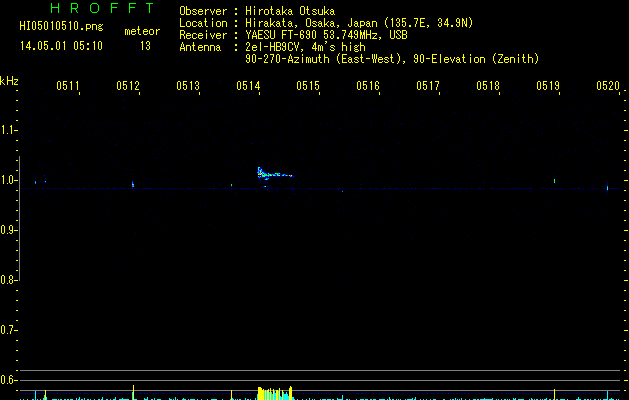Click time marker 0514
Viewport: 629px width, 400px height.
point(248,86)
